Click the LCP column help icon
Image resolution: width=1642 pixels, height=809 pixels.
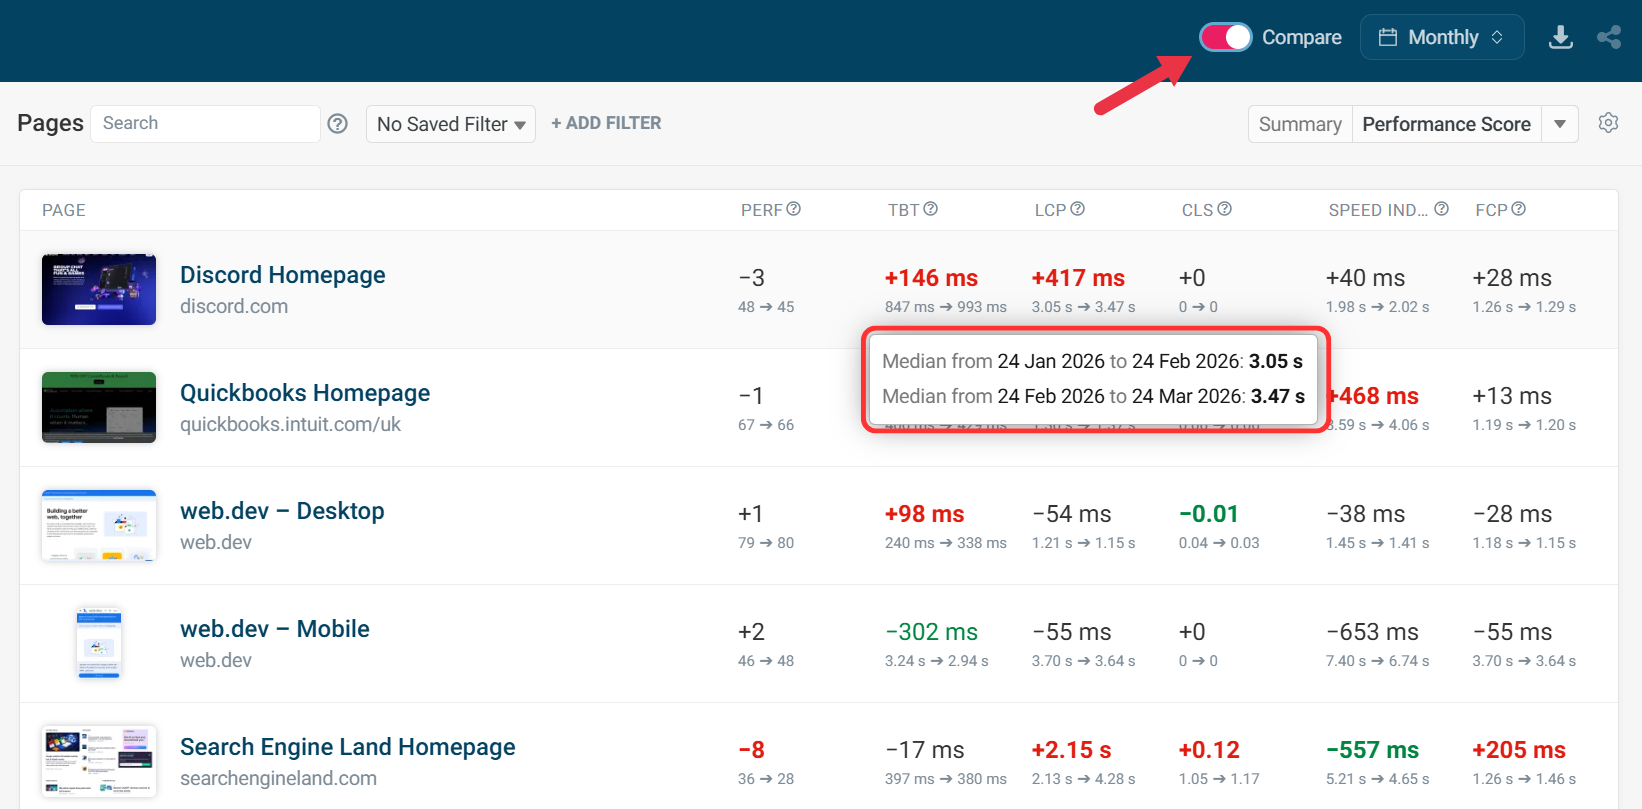click(1078, 209)
